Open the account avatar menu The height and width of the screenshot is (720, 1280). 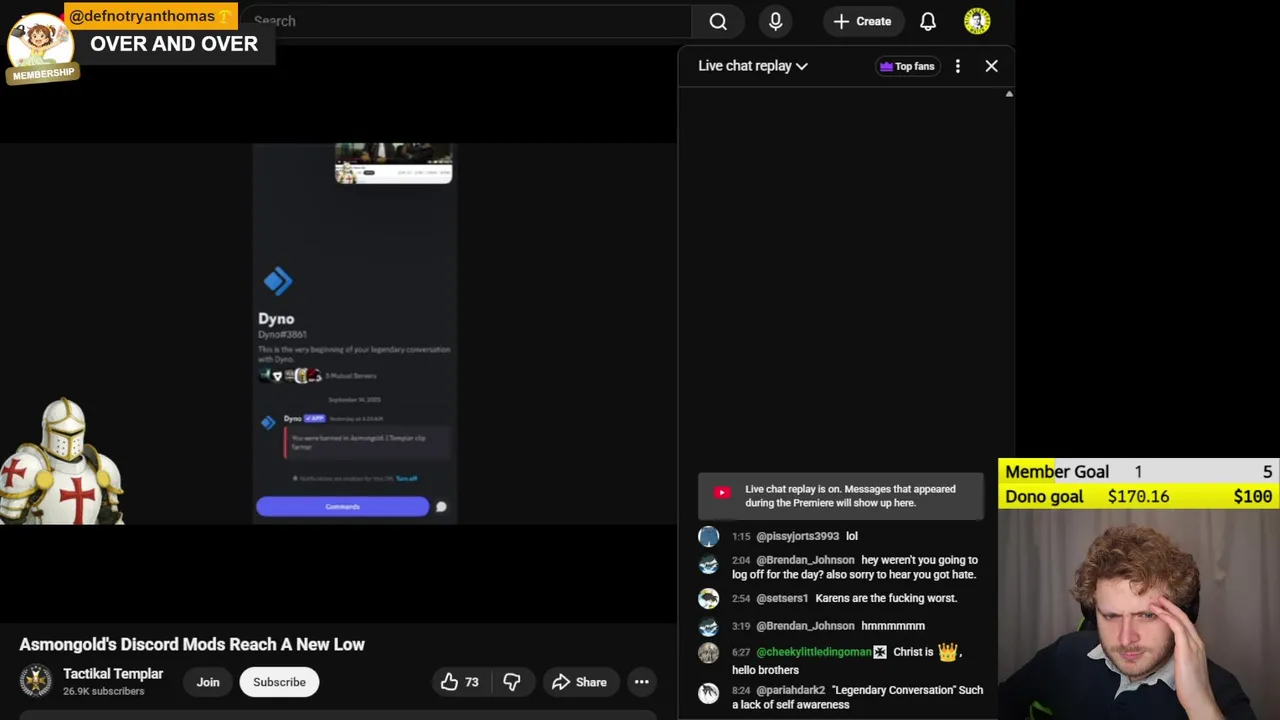coord(977,21)
